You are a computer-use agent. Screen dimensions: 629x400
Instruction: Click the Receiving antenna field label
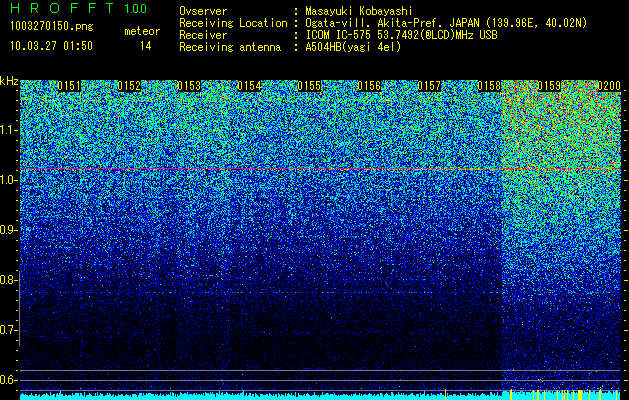(230, 47)
